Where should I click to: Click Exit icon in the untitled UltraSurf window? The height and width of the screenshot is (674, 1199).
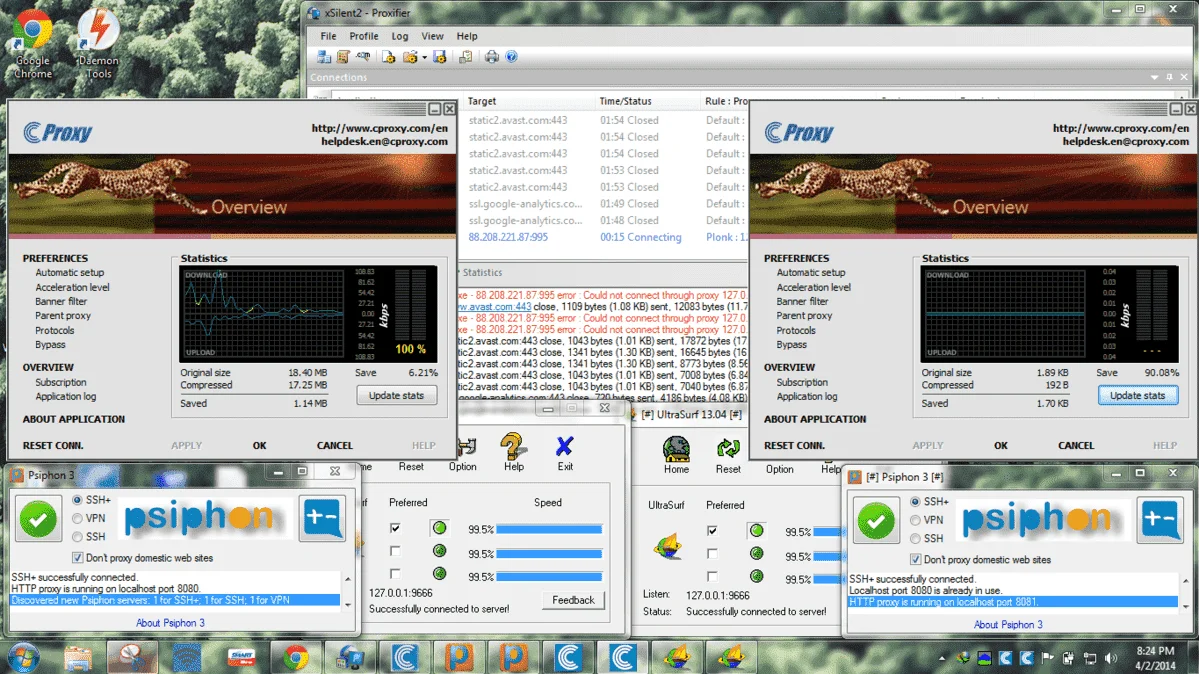(564, 452)
